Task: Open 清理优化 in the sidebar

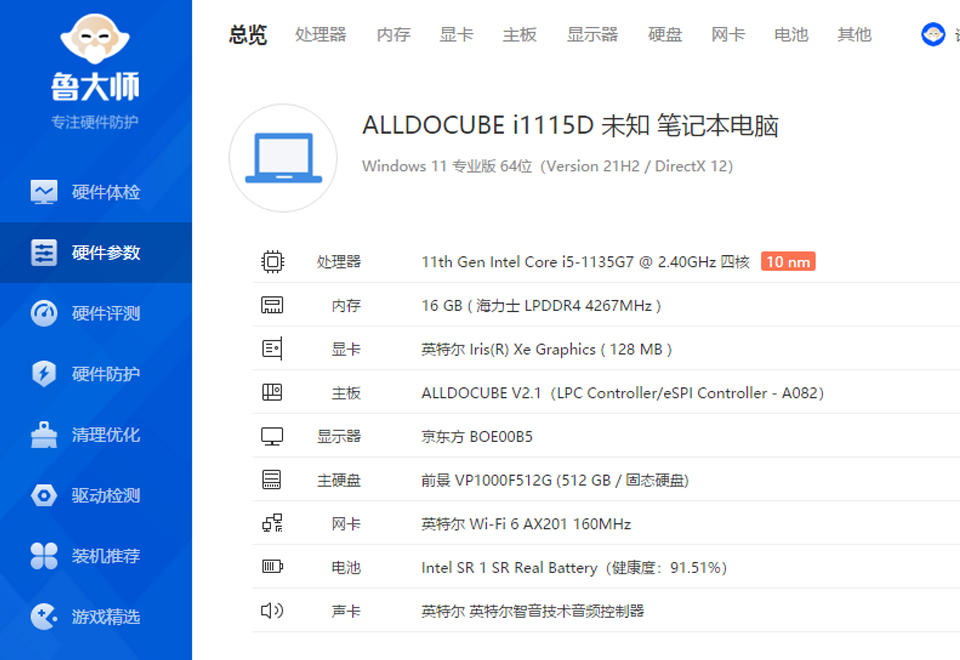Action: [96, 435]
